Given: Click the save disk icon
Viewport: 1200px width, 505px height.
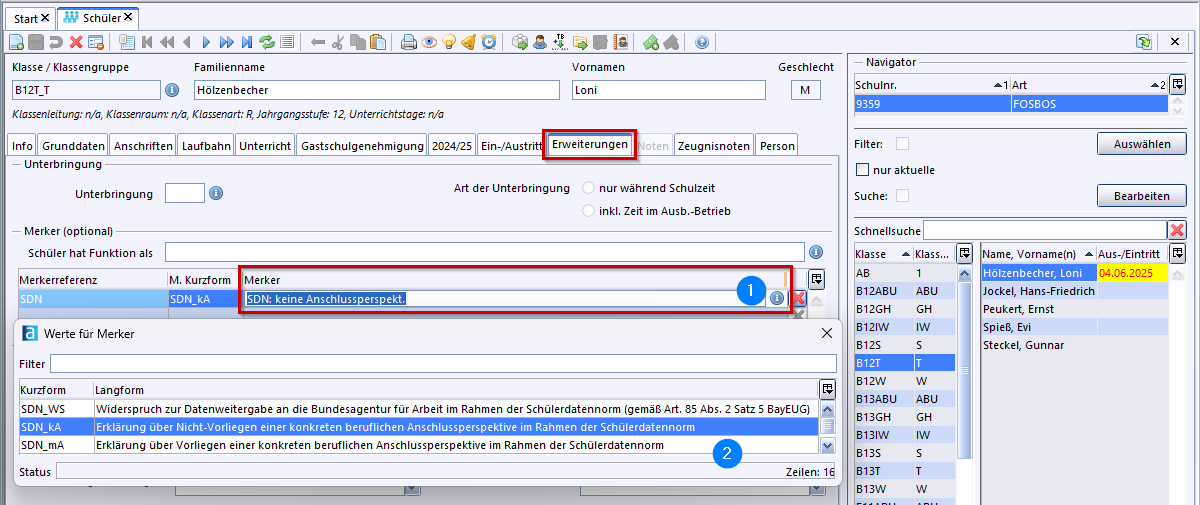Looking at the screenshot, I should (36, 42).
